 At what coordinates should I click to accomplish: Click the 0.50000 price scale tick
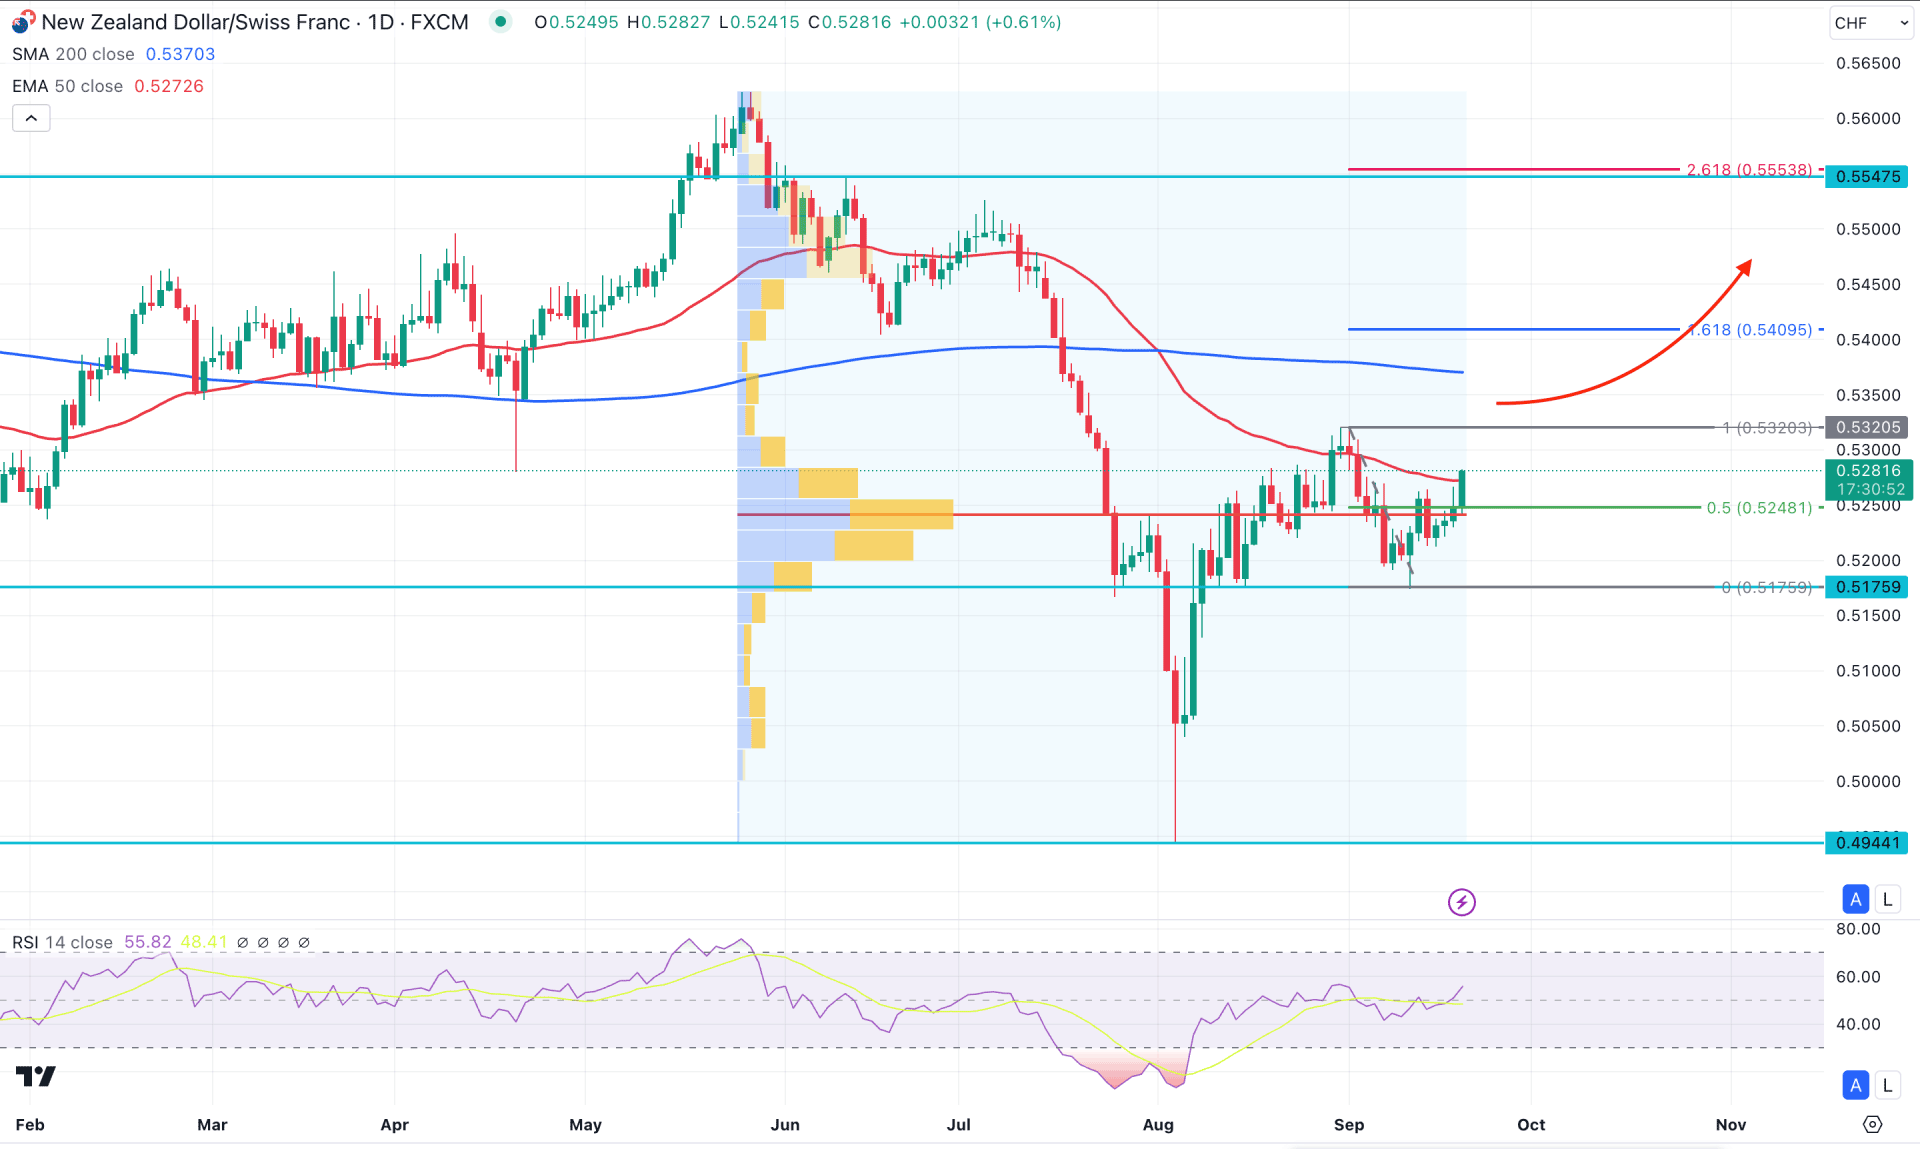click(1868, 782)
